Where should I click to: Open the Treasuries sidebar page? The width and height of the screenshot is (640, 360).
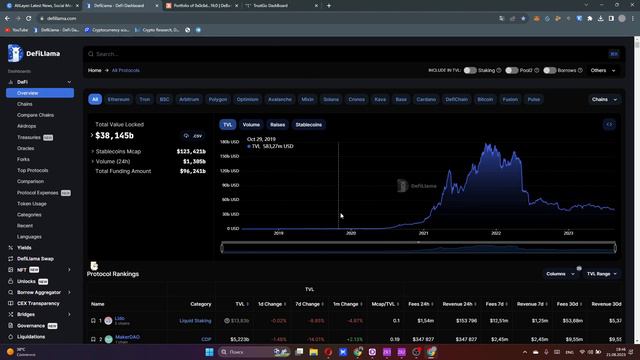point(29,137)
